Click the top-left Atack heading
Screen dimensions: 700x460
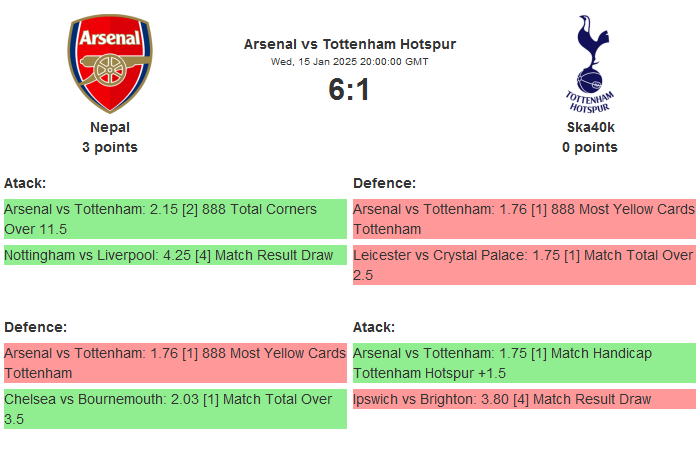click(25, 183)
